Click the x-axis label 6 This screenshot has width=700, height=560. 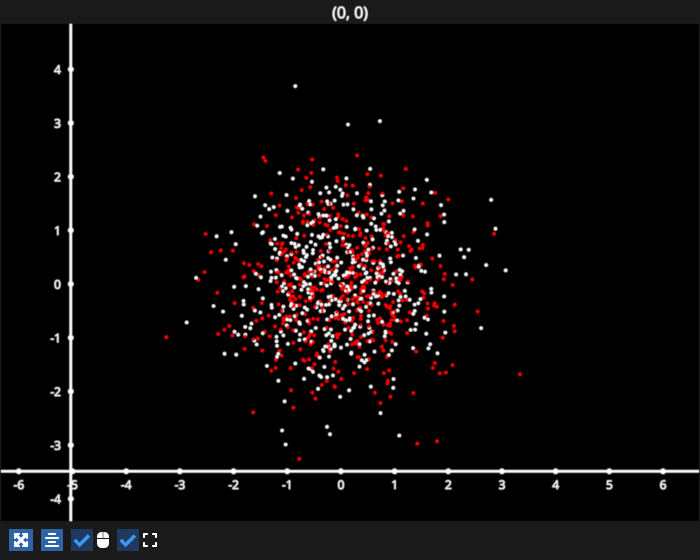662,485
